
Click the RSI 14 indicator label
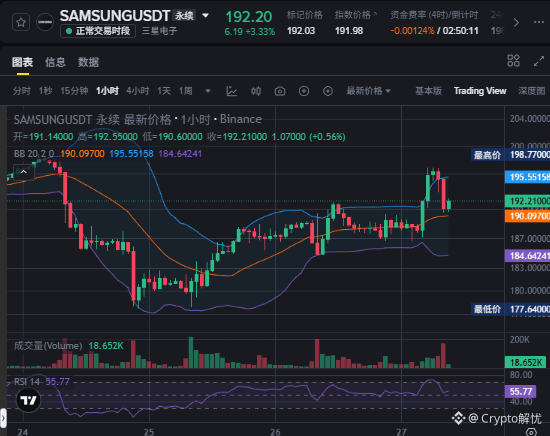click(27, 382)
